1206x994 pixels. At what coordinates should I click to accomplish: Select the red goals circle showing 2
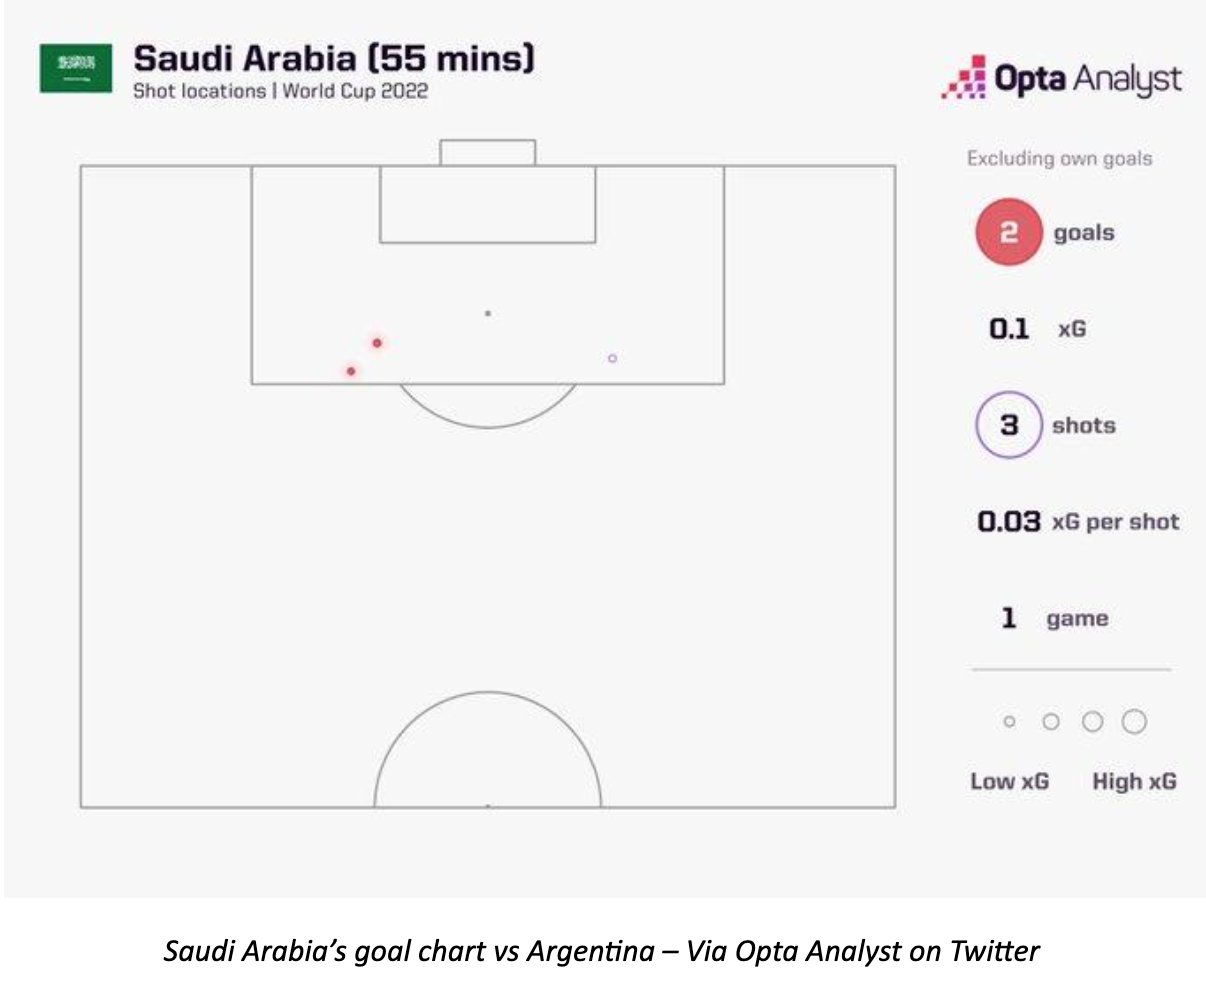click(x=1009, y=233)
